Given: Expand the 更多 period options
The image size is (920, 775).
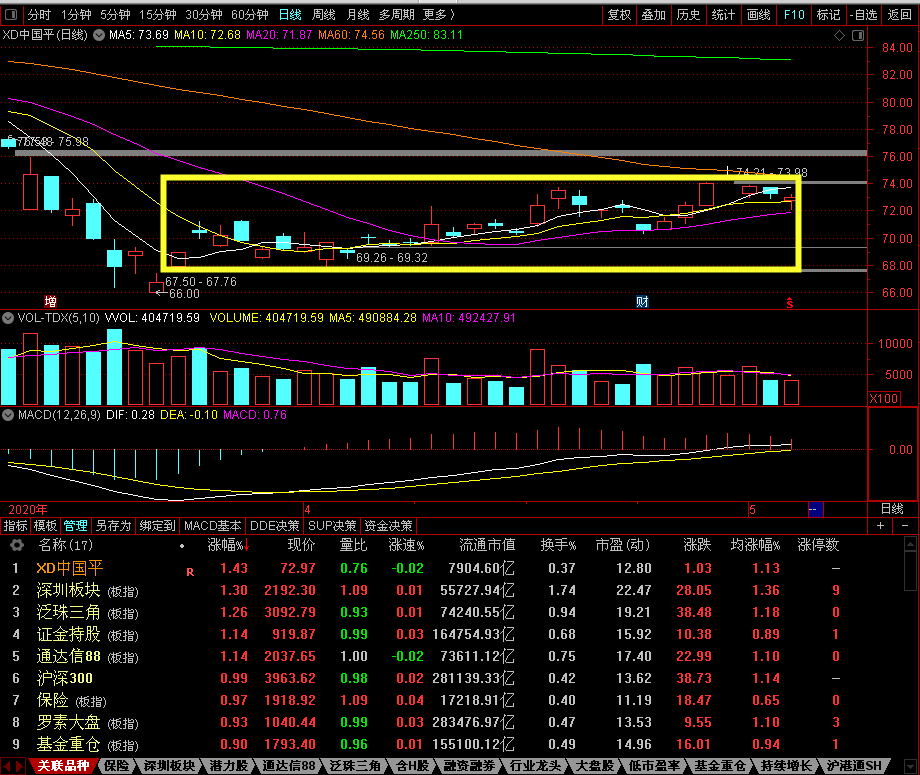Looking at the screenshot, I should 439,14.
